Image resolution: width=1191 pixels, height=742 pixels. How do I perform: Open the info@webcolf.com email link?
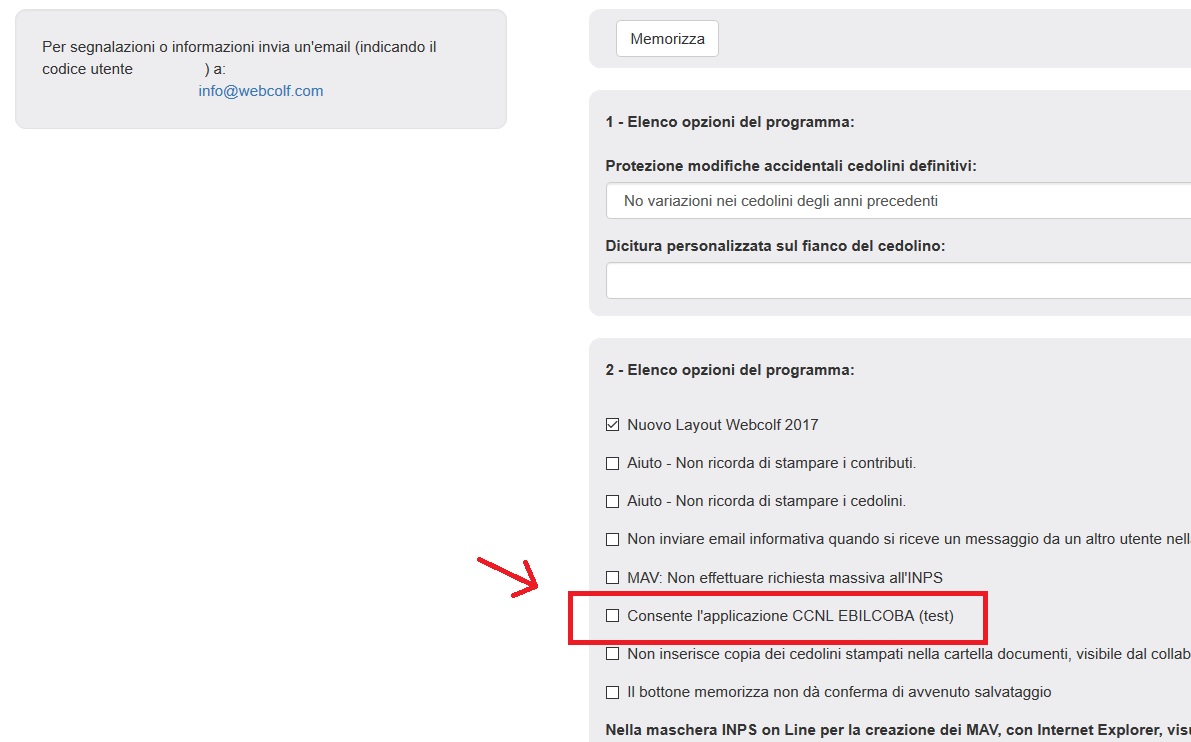point(261,91)
